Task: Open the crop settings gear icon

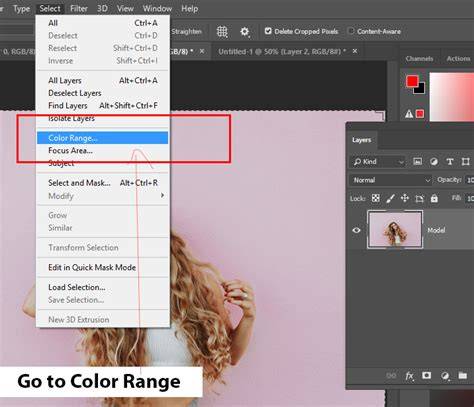Action: [x=245, y=32]
